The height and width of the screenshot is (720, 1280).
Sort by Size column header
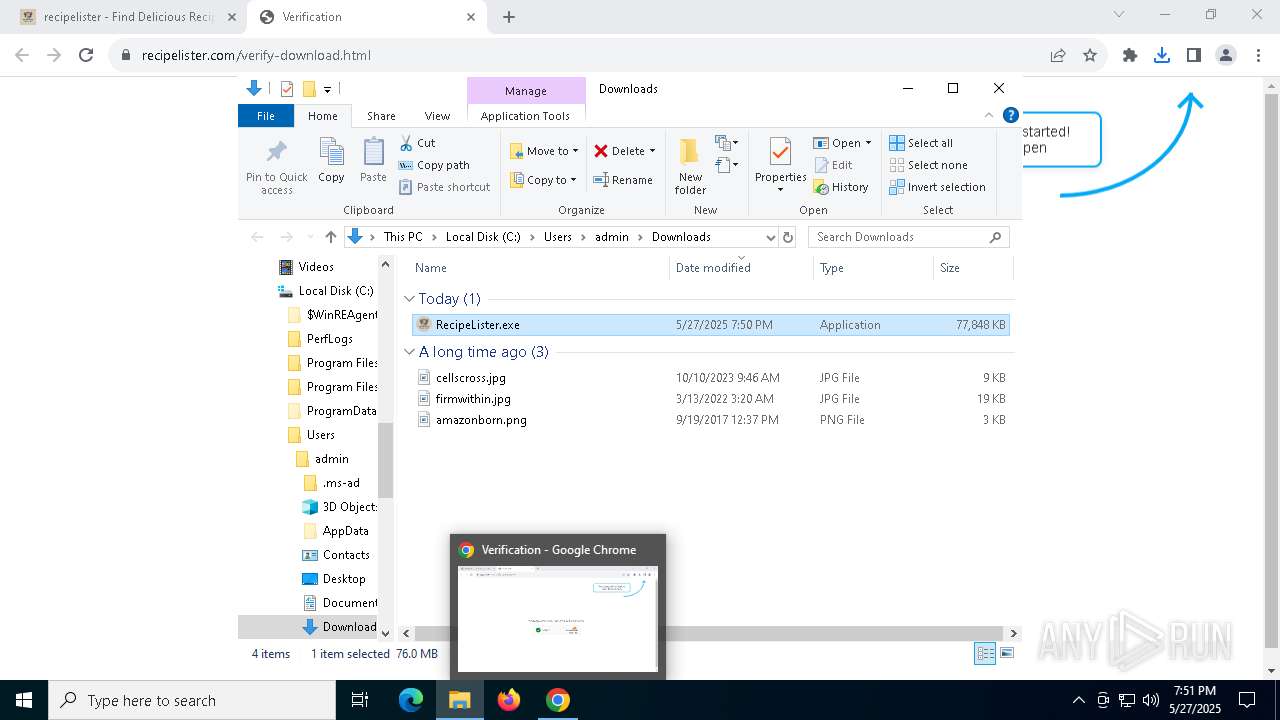click(973, 268)
